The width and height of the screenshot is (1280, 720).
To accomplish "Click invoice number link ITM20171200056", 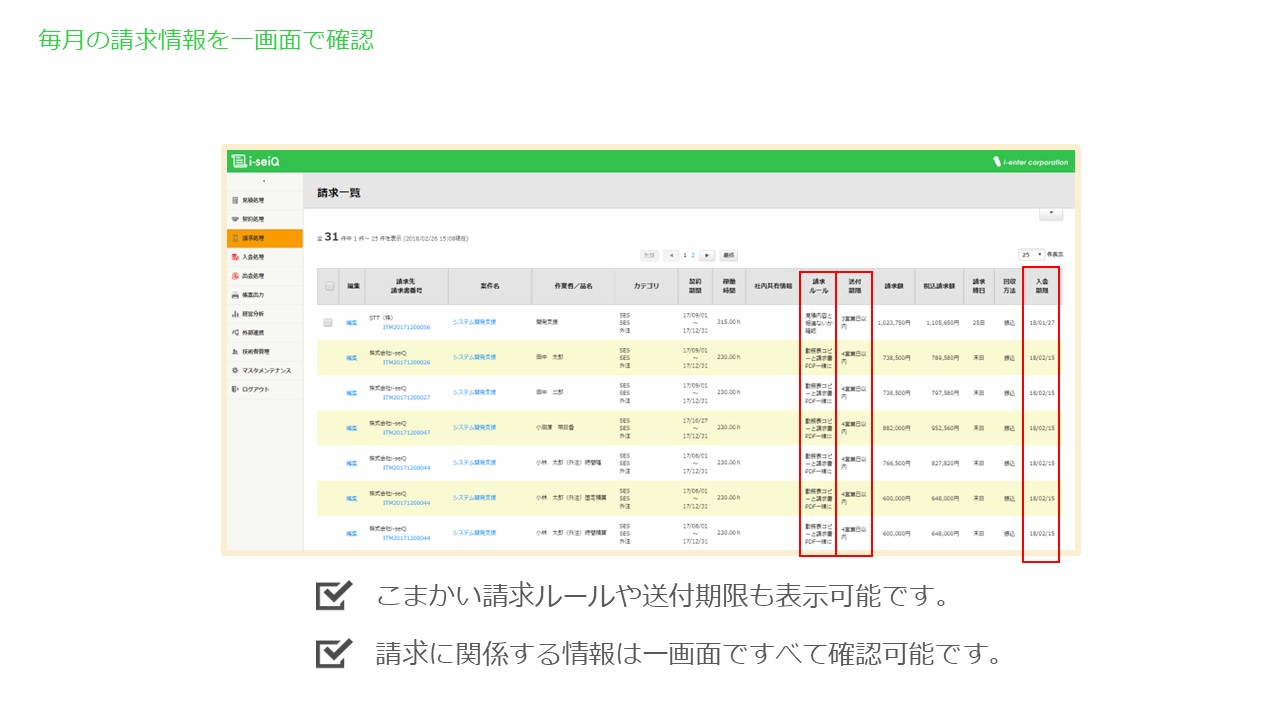I will tap(406, 327).
